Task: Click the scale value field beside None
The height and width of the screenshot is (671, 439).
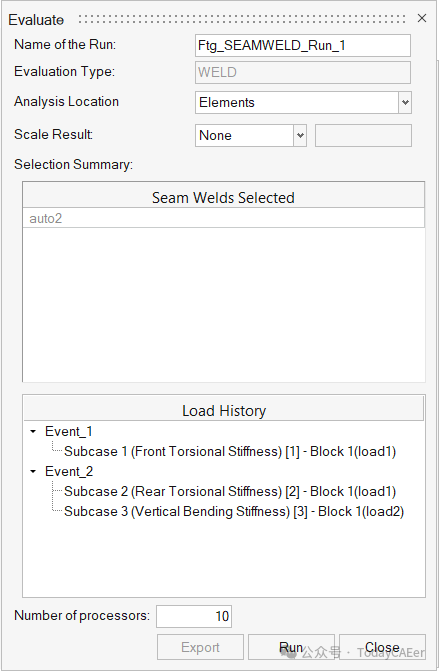Action: coord(363,135)
